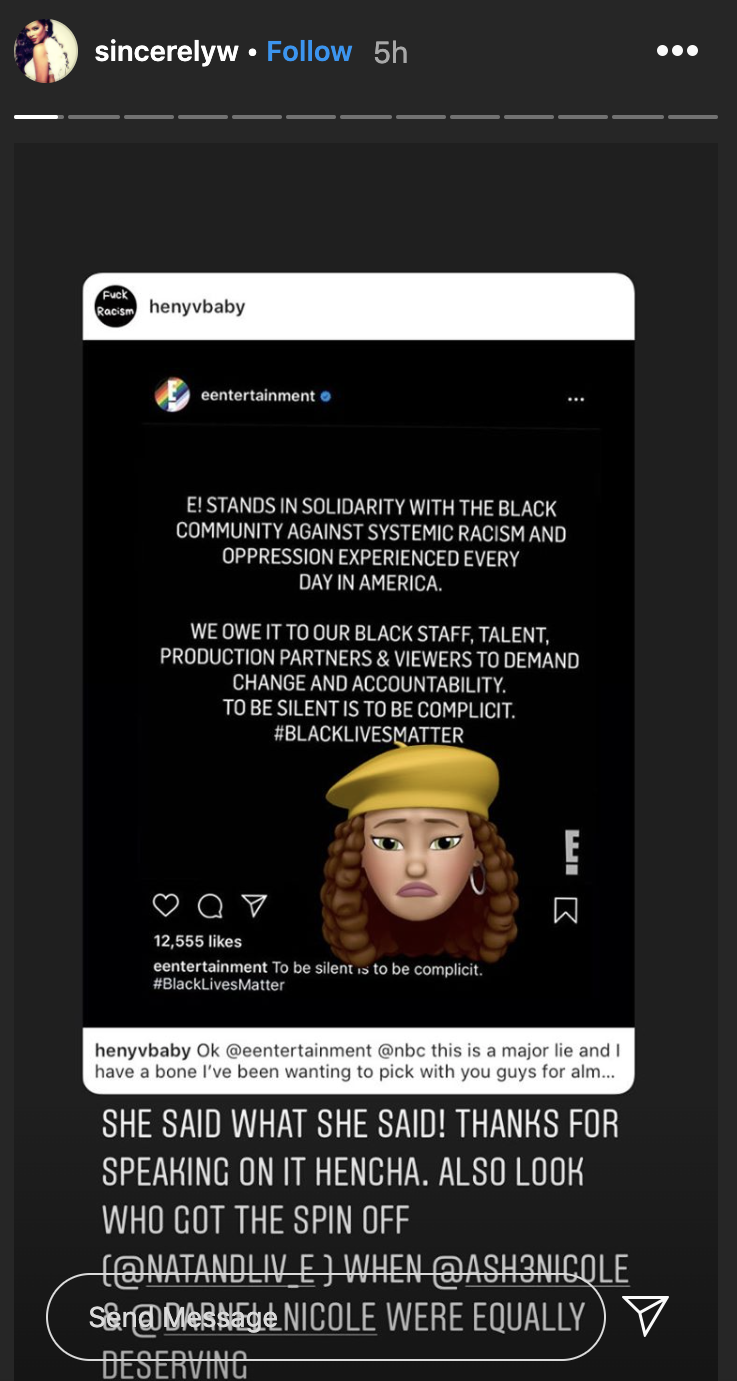Expand the truncated henyvbaby caption text
Viewport: 737px width, 1381px height.
tap(358, 1060)
